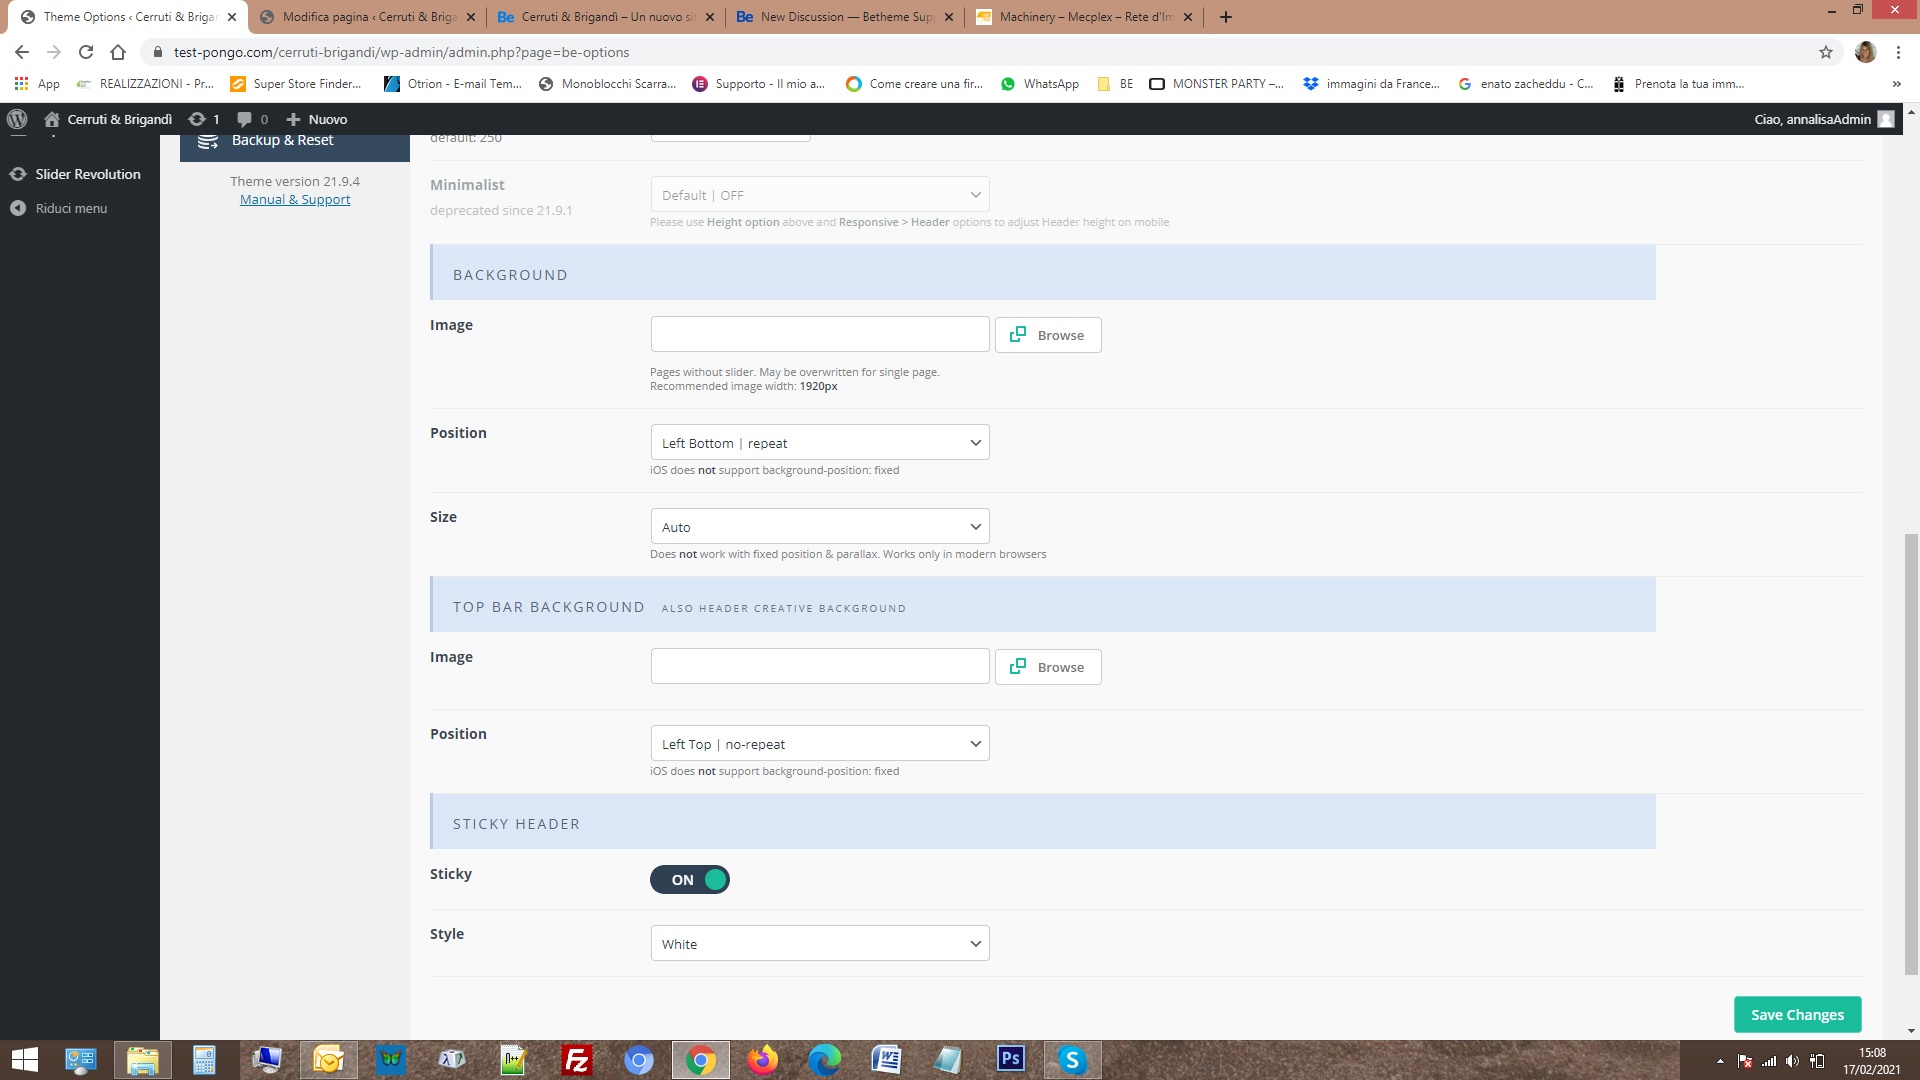Expand the Sticky Style dropdown set to White
This screenshot has width=1920, height=1080.
820,944
